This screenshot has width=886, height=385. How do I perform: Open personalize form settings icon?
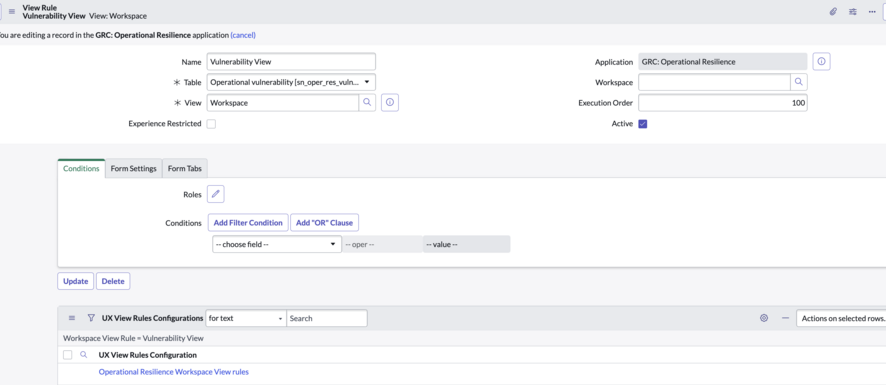point(853,11)
